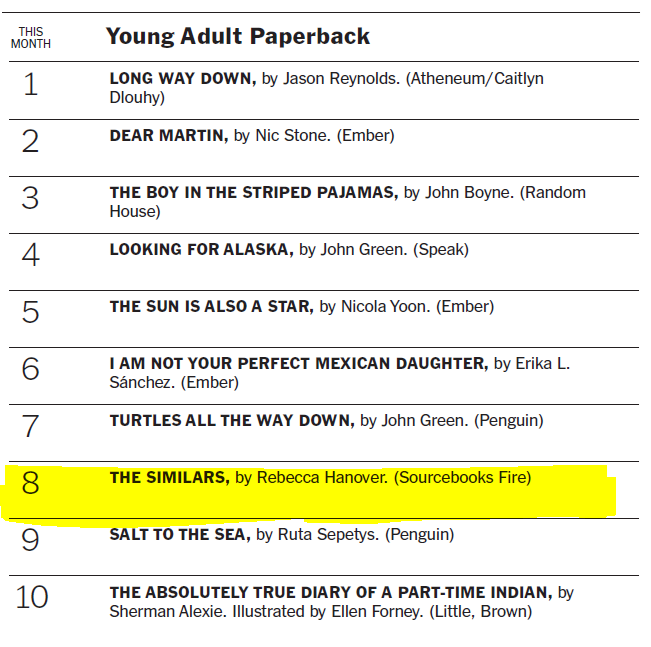Click the rank number 10
Screen dimensions: 651x647
point(31,598)
